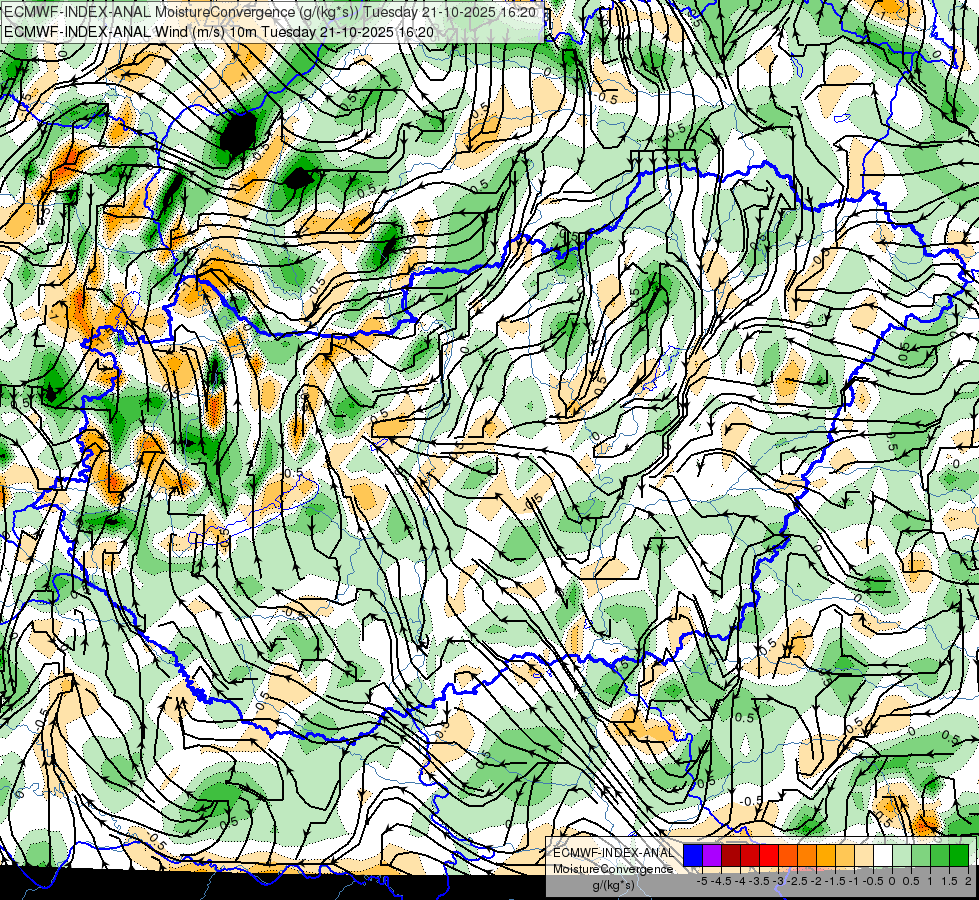Click the Wind (m/s) 10m title line
The width and height of the screenshot is (979, 900).
[x=219, y=31]
